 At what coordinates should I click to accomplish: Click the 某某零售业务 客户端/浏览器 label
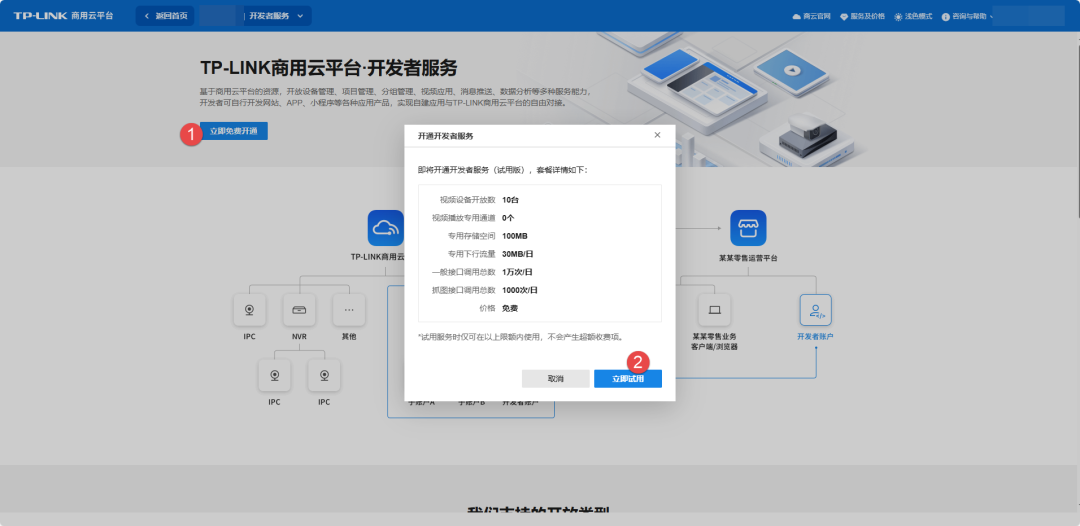[x=714, y=341]
